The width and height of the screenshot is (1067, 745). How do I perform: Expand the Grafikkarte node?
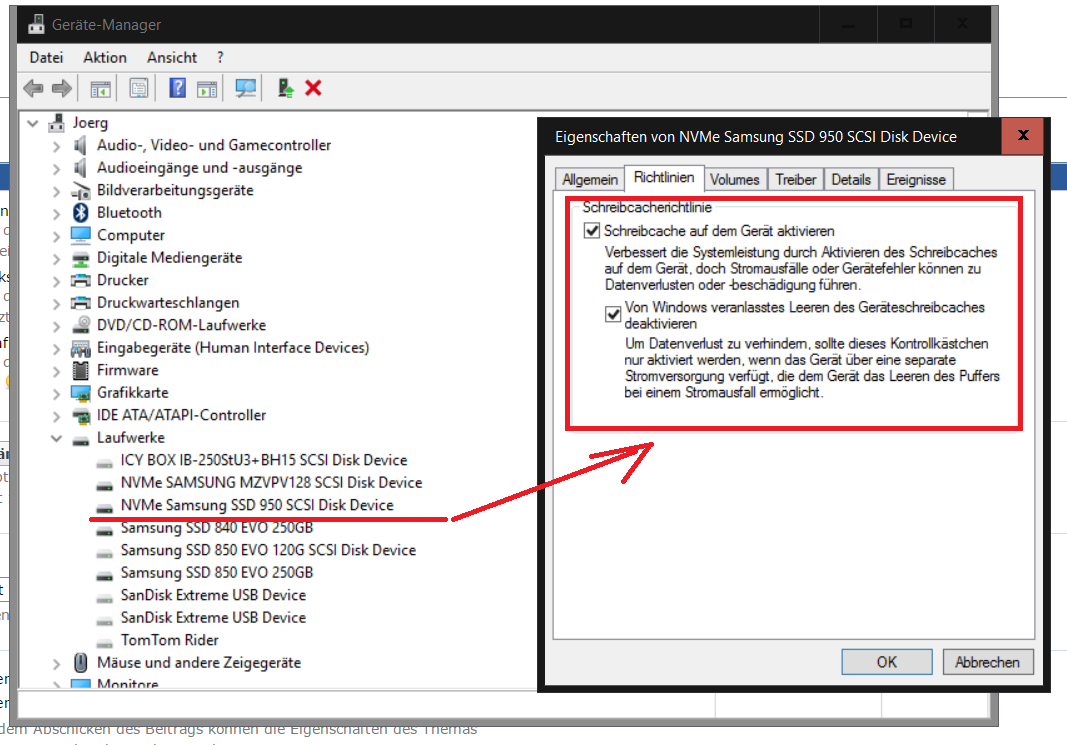tap(56, 393)
